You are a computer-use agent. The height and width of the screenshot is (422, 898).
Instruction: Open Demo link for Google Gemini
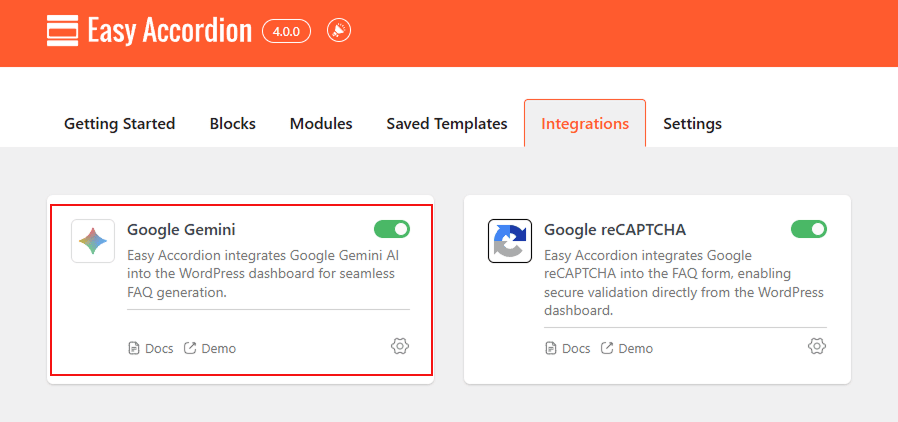[x=210, y=349]
